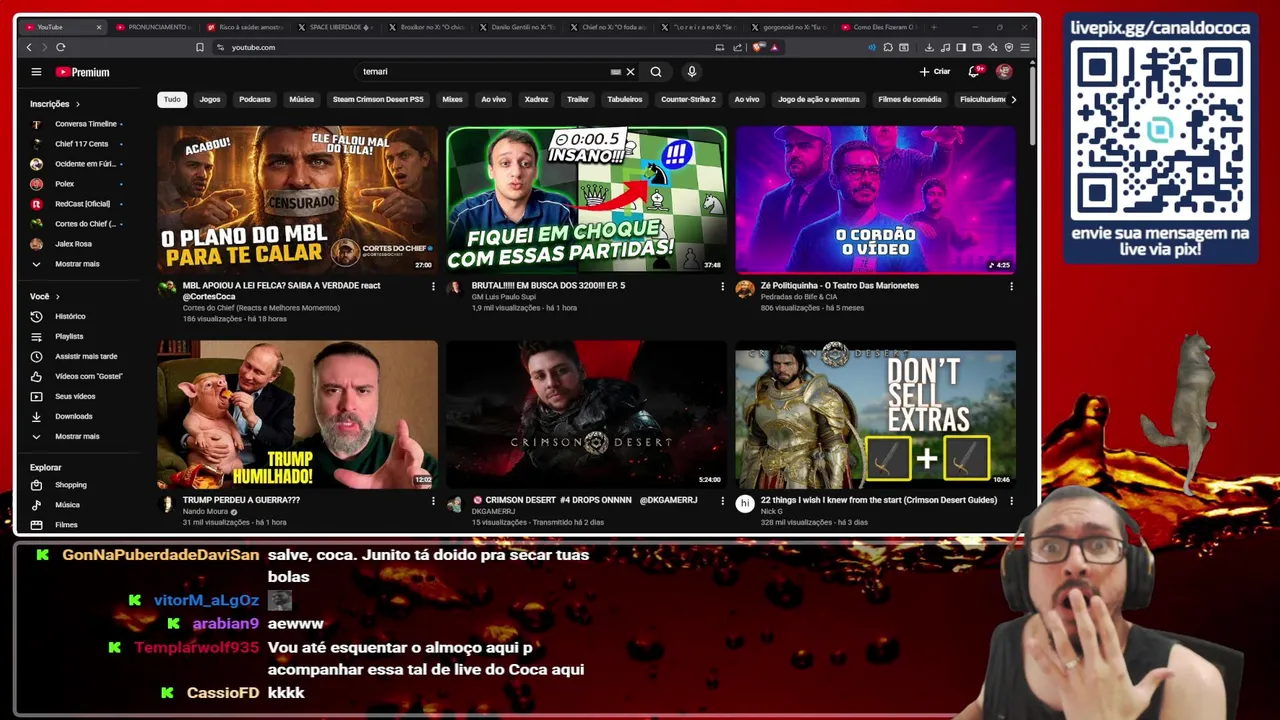Open options for BRUTAL!!!! EM BUSCA DOS 3200 video
Screen dimensions: 1280x720
(722, 286)
